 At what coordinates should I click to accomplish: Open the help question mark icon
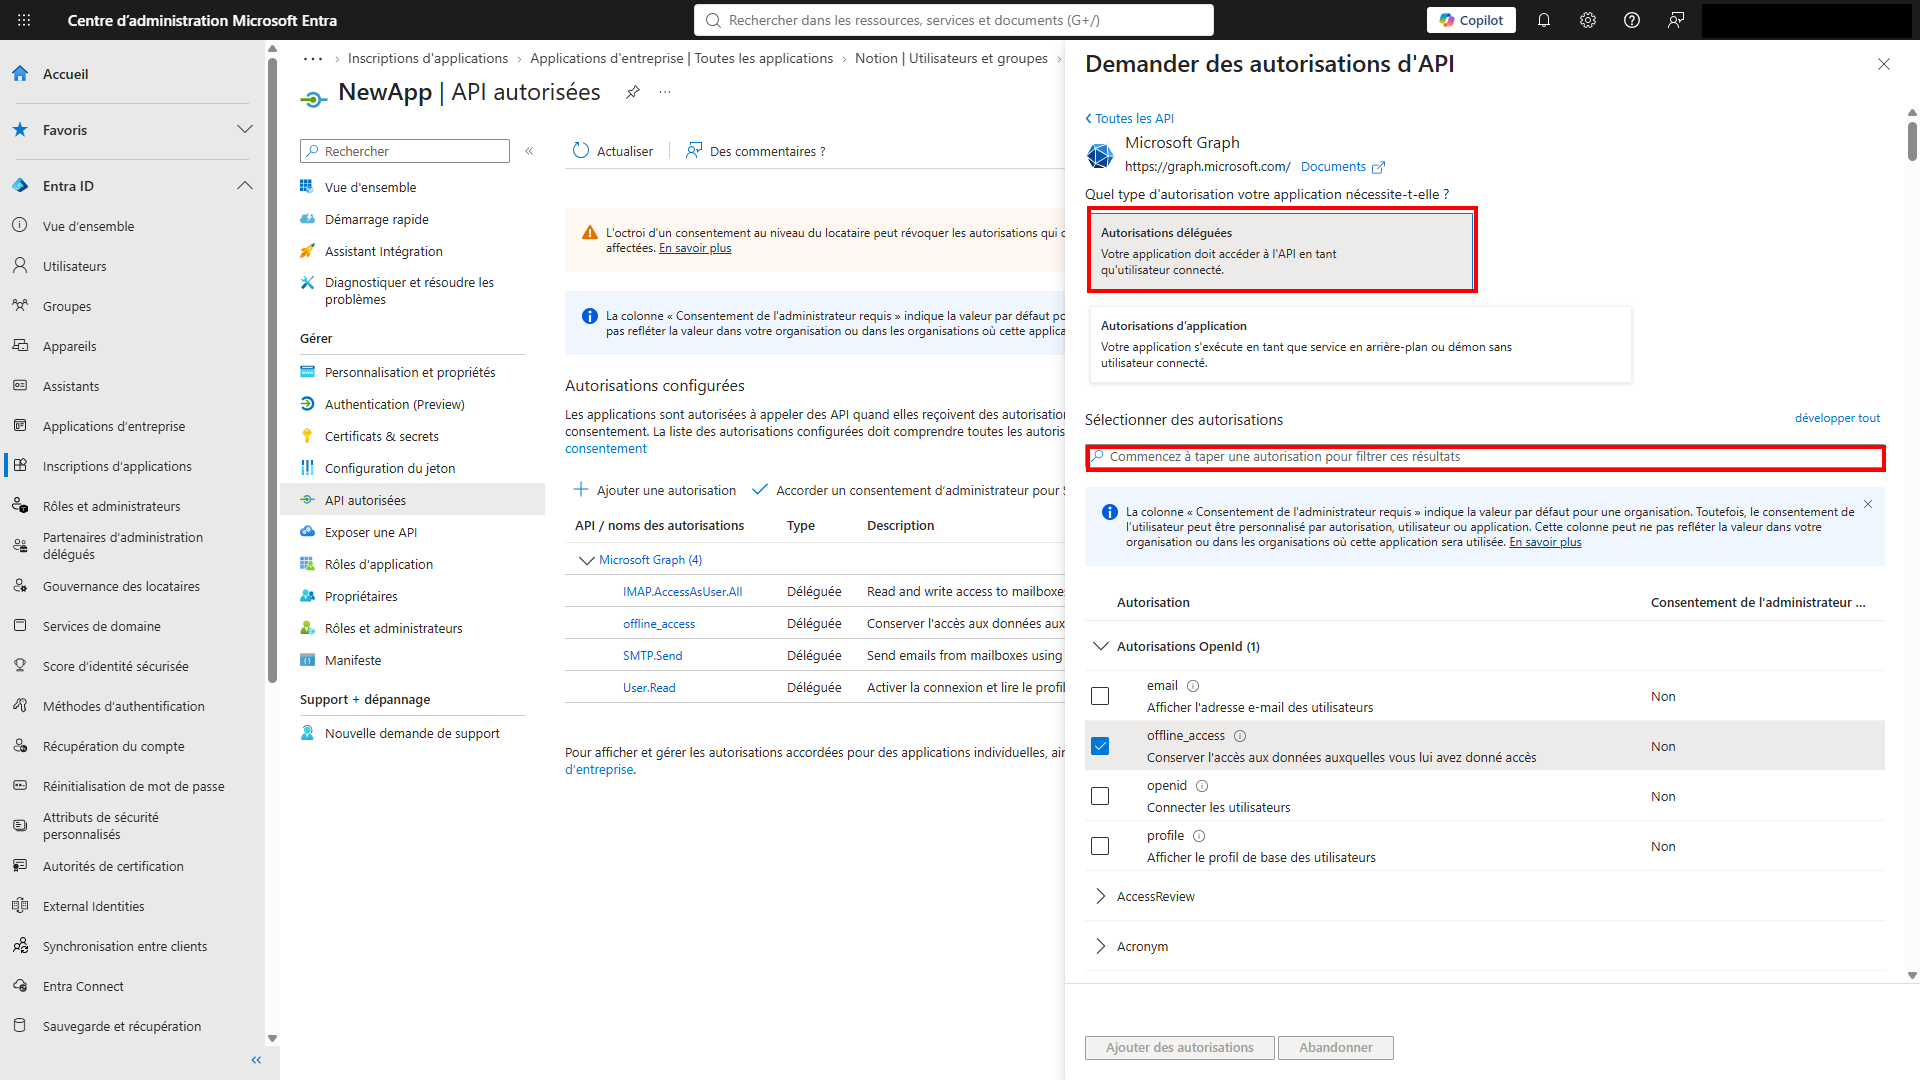click(1632, 20)
